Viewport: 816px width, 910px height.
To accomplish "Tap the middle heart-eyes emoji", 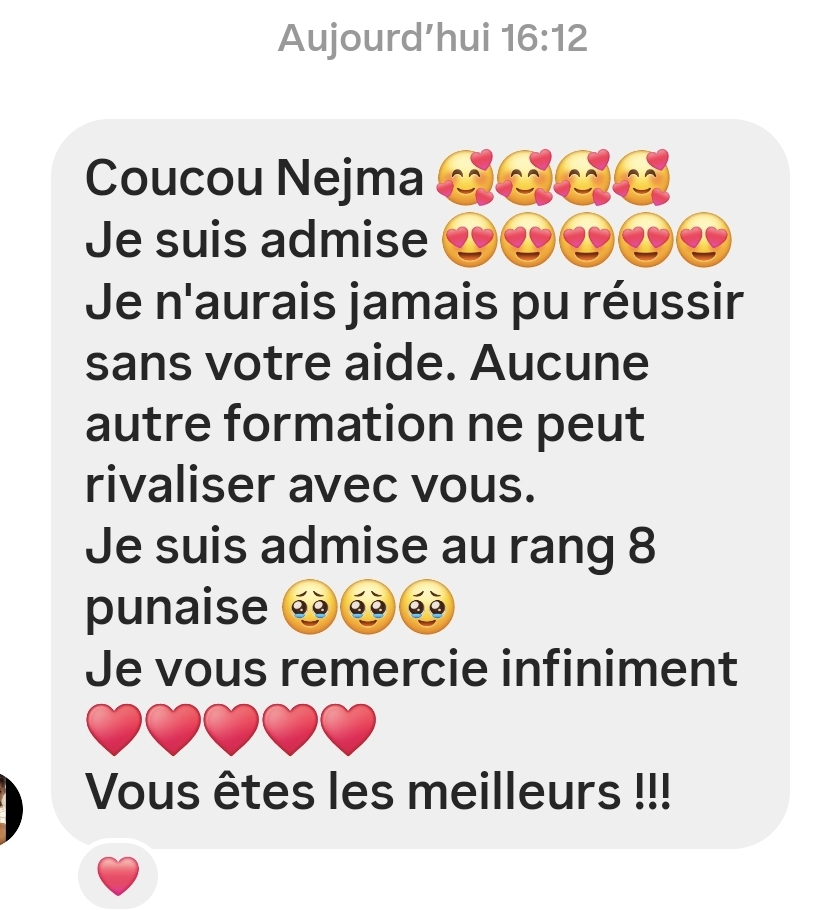I will [587, 240].
